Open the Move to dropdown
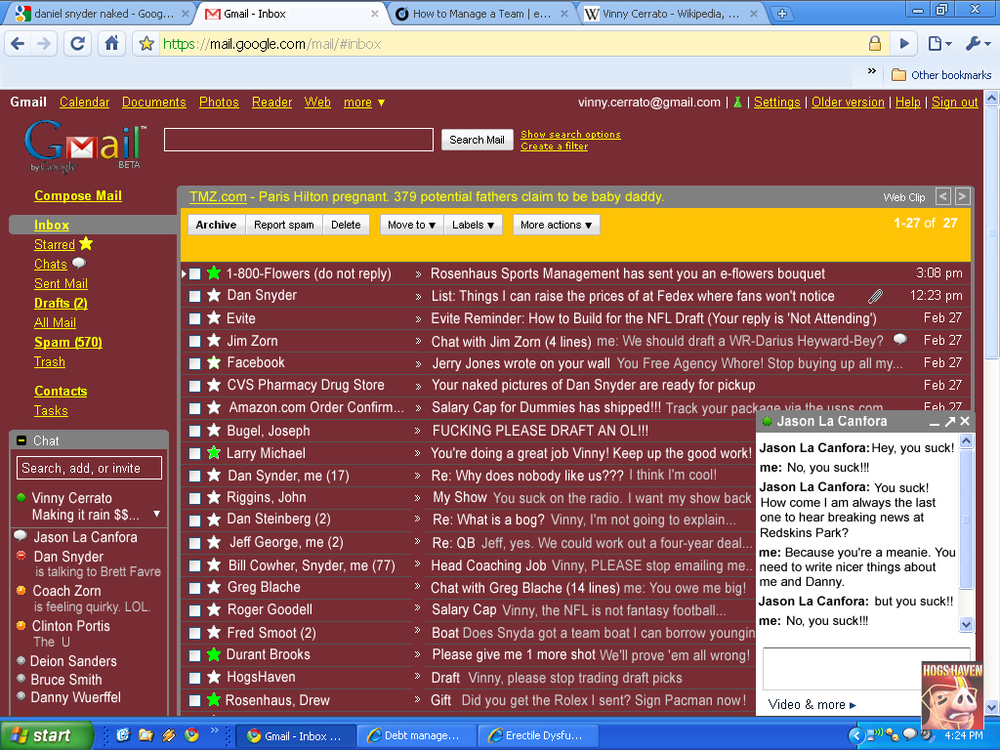 (x=411, y=224)
